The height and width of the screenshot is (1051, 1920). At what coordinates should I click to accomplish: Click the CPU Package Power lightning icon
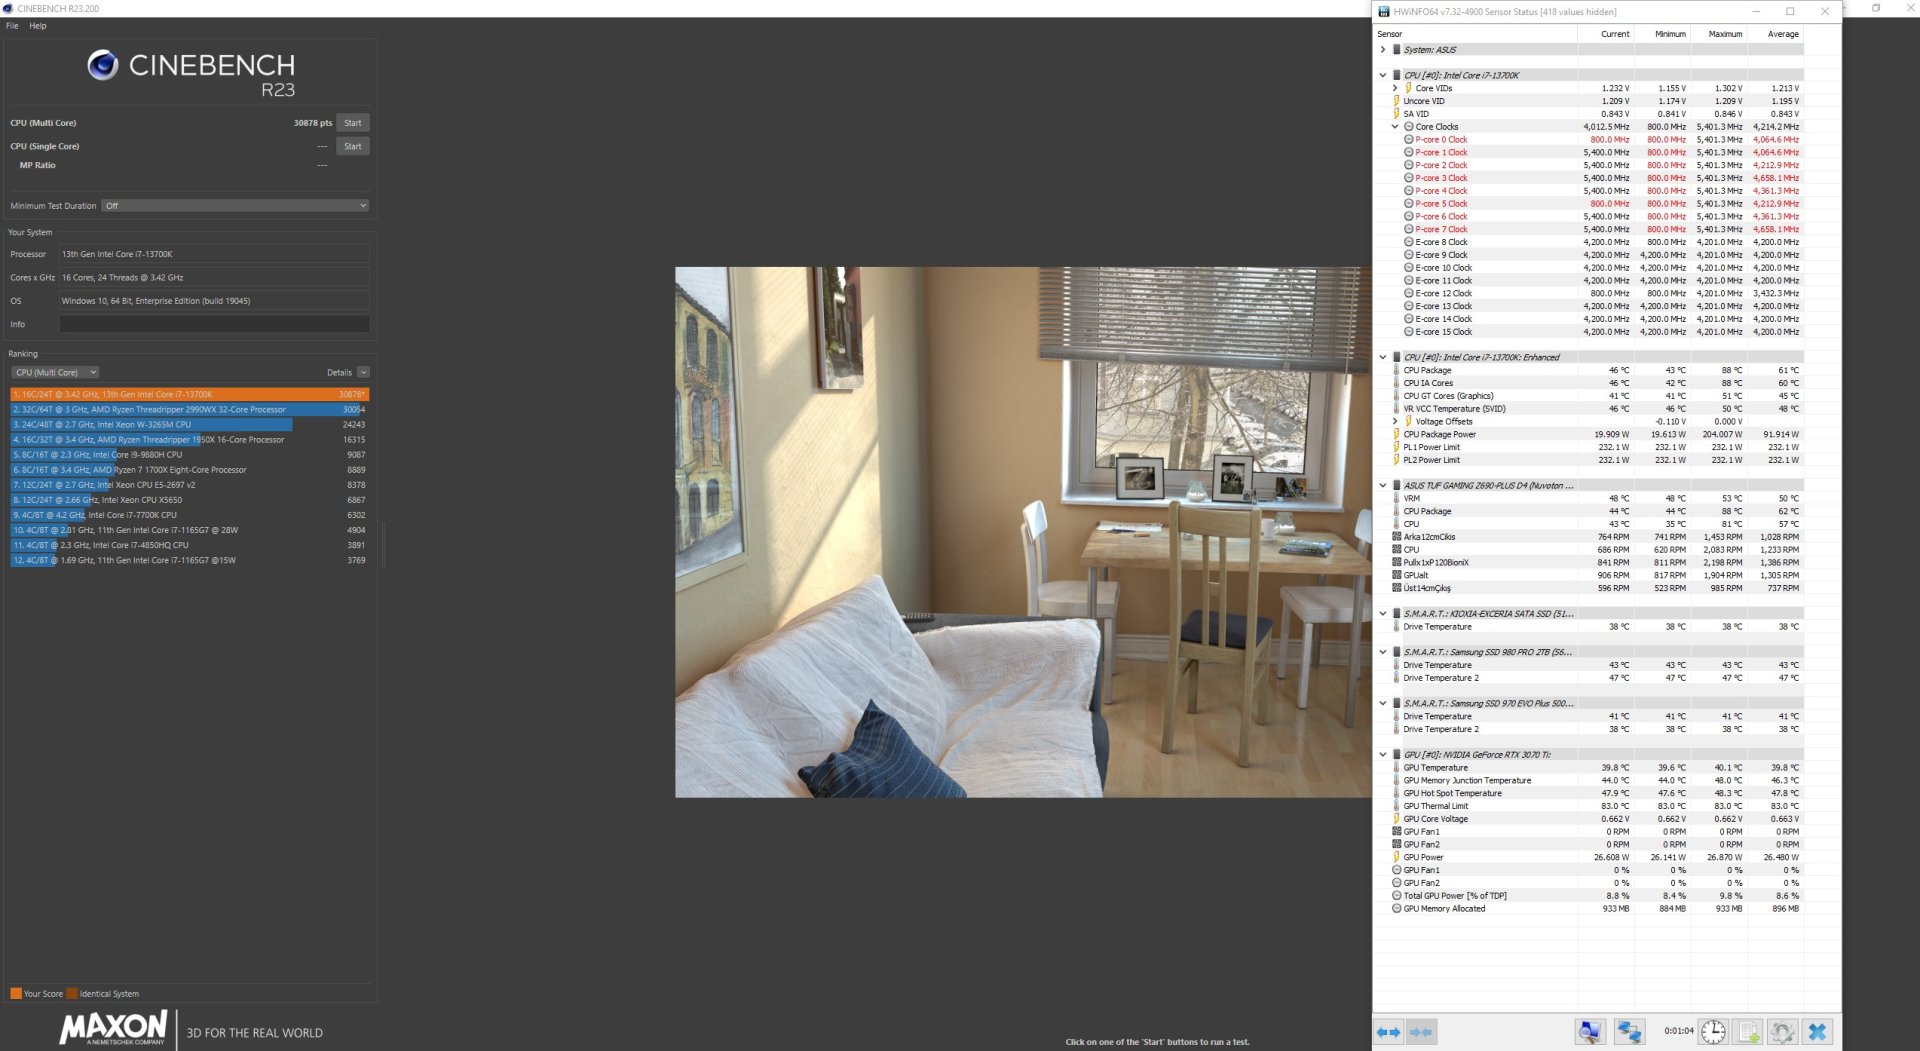1396,434
